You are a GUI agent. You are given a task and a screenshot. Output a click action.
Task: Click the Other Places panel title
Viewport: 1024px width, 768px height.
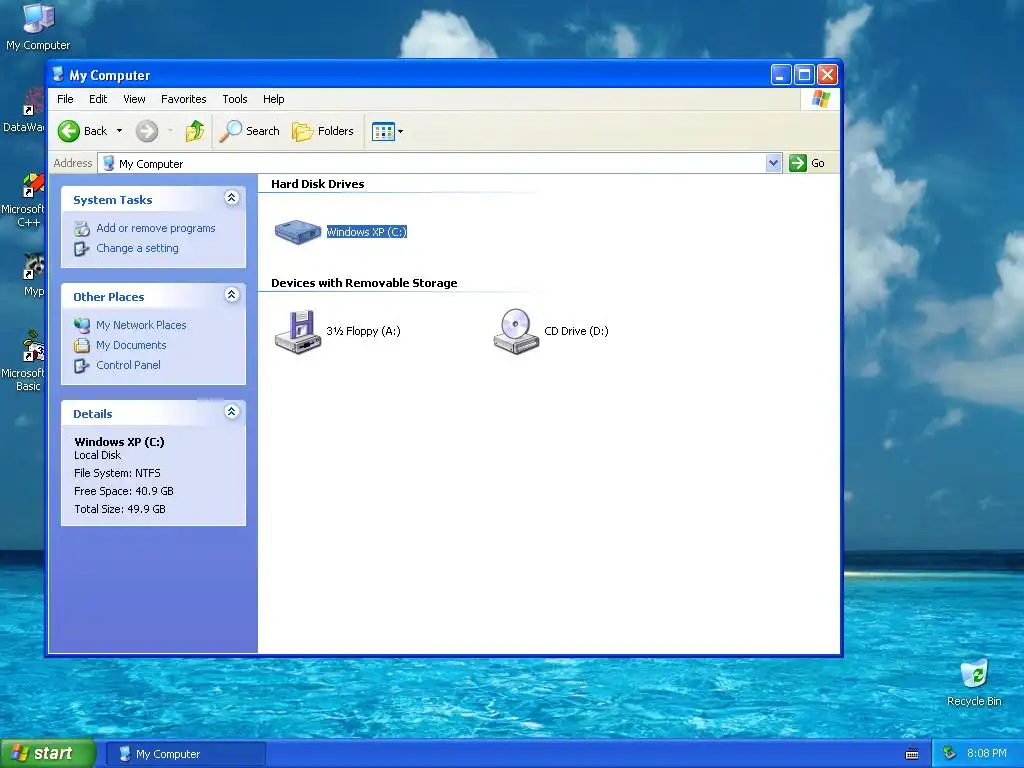(108, 296)
